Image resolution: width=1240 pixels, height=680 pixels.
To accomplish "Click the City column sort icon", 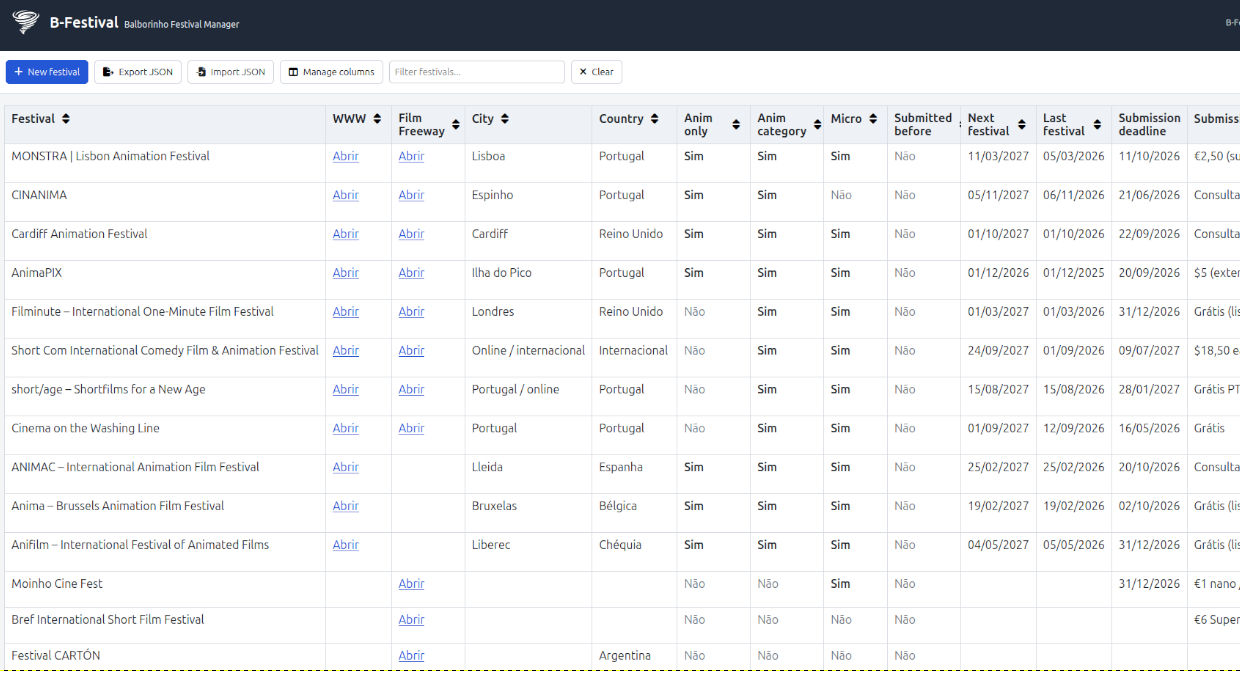I will [x=505, y=119].
